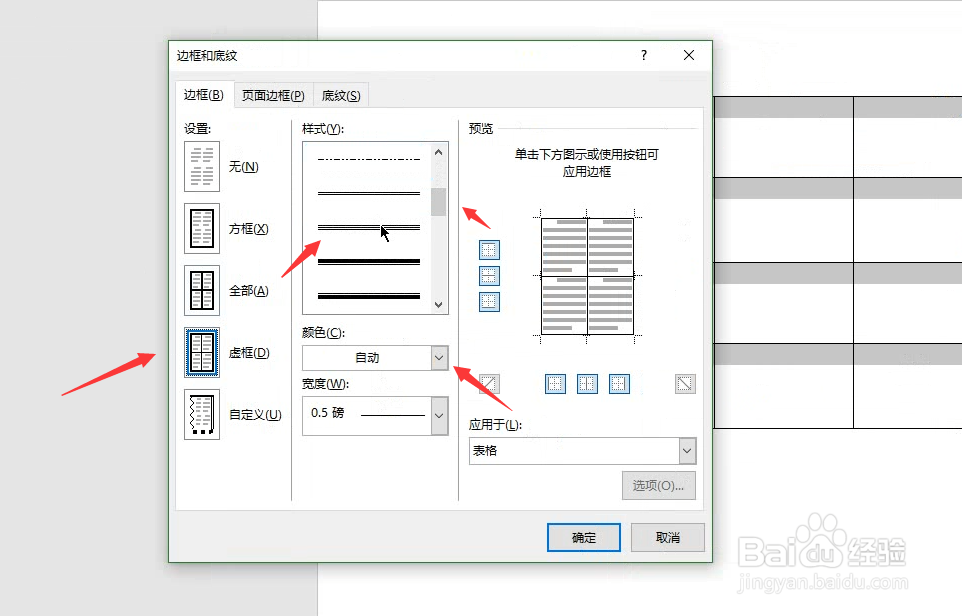The image size is (962, 616).
Task: Toggle the bottom border button in preview
Action: pos(489,302)
